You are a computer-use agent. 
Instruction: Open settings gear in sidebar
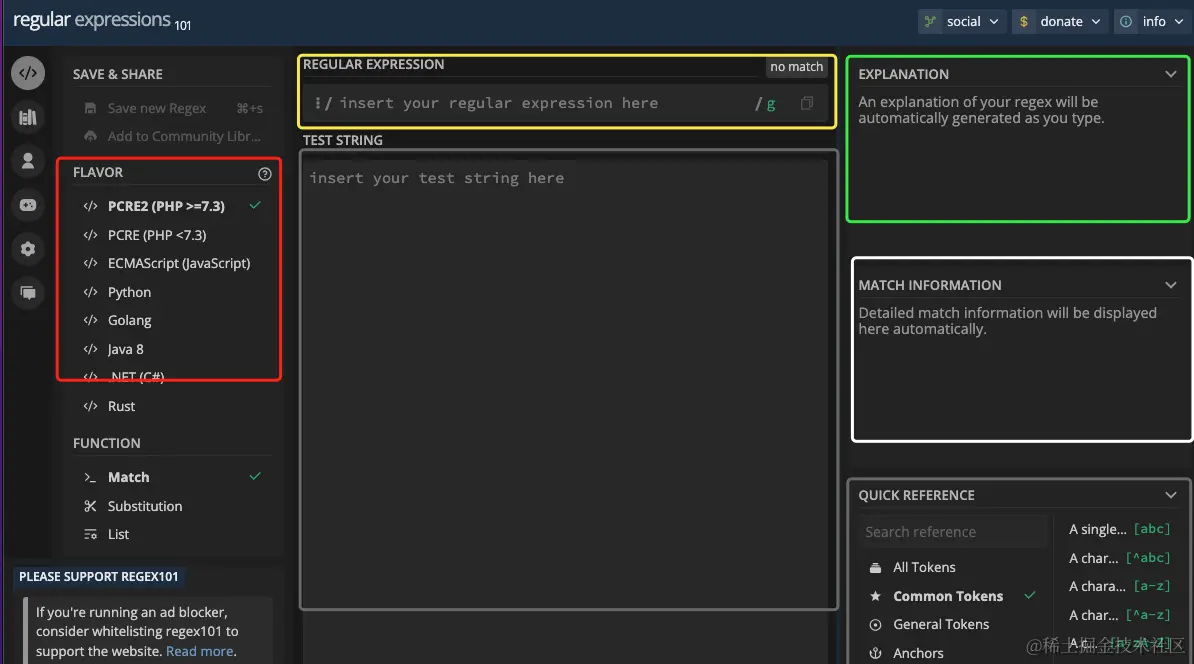(28, 249)
